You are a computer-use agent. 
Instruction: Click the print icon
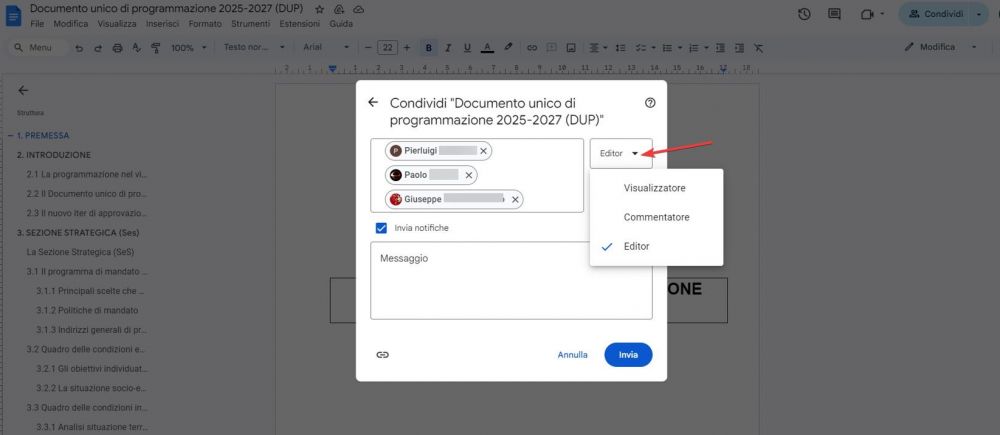tap(117, 48)
